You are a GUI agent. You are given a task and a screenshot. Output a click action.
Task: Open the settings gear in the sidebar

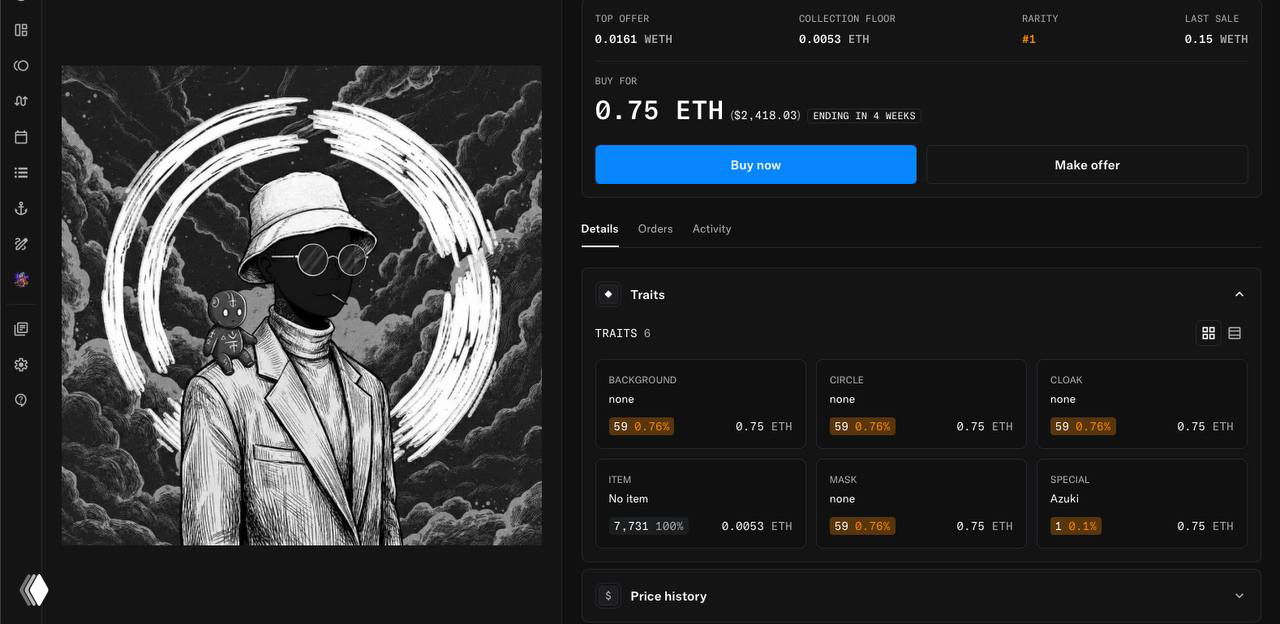[x=21, y=365]
